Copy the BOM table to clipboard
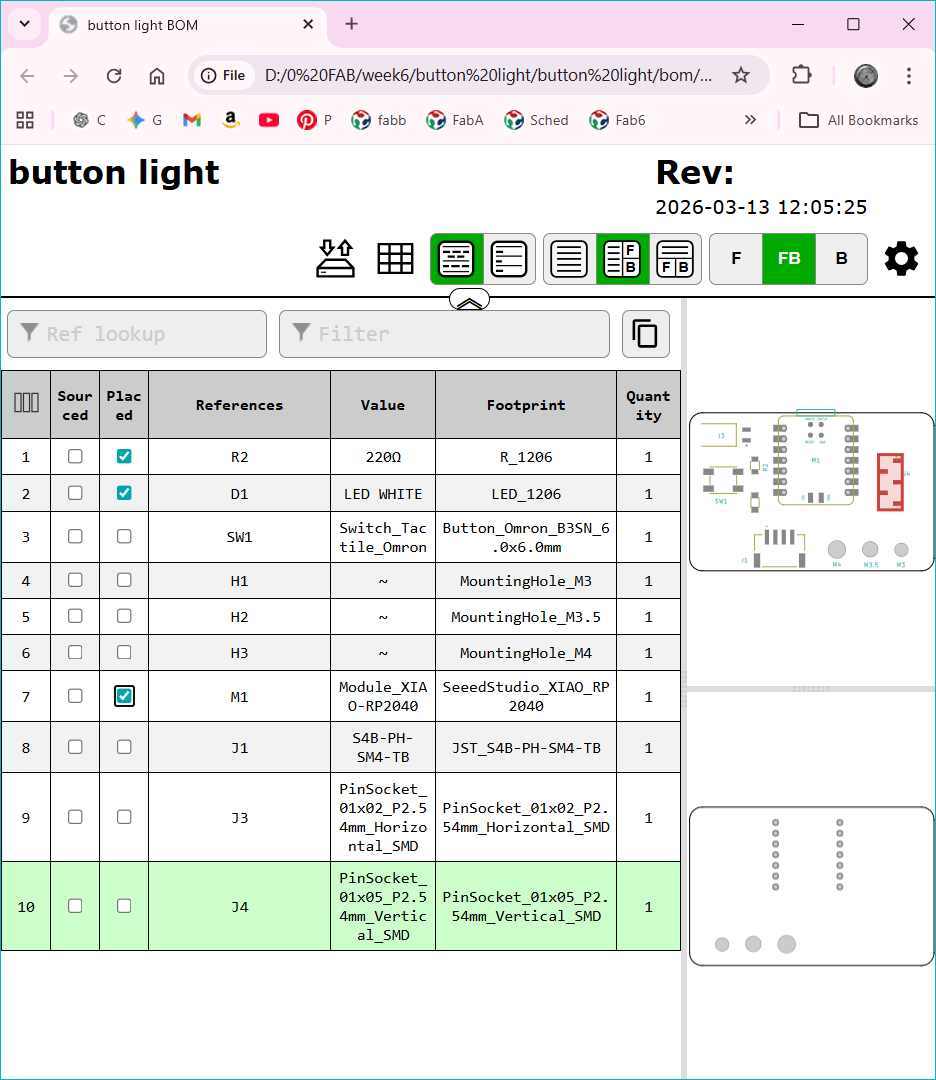Viewport: 936px width, 1080px height. click(645, 334)
